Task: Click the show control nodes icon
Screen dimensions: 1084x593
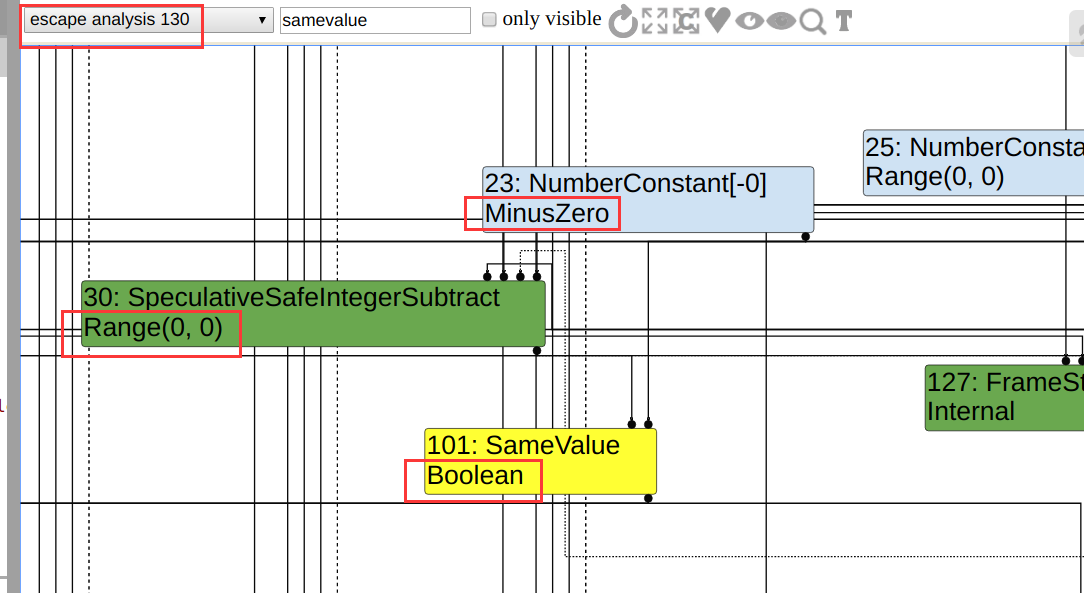Action: 686,21
